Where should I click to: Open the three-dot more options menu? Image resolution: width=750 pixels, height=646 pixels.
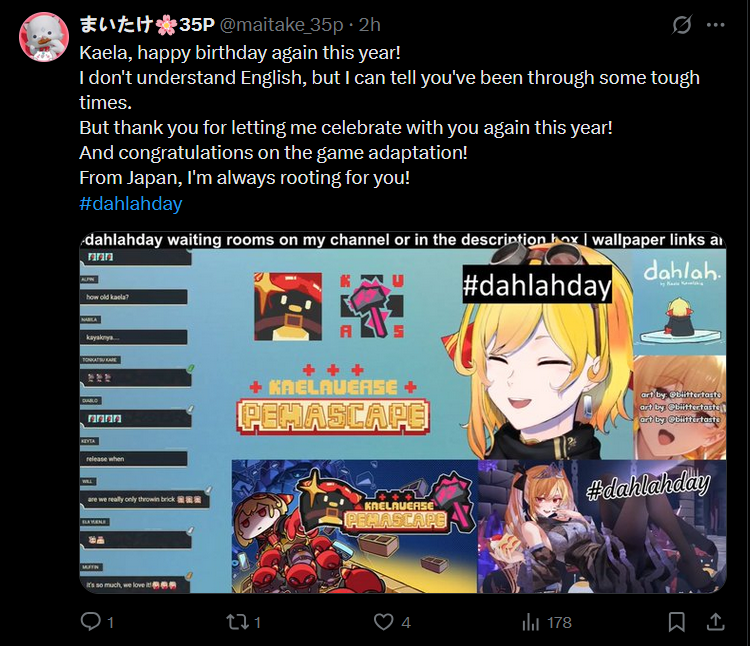click(716, 25)
